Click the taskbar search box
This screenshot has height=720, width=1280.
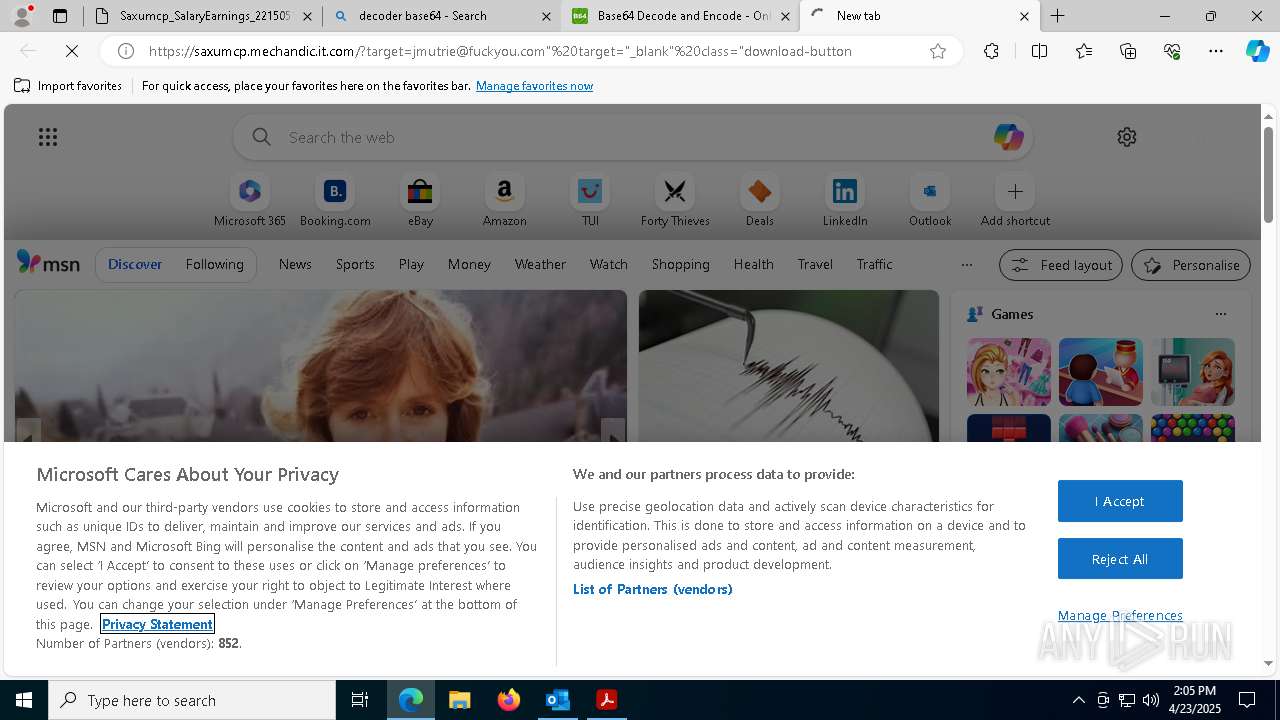[x=192, y=700]
